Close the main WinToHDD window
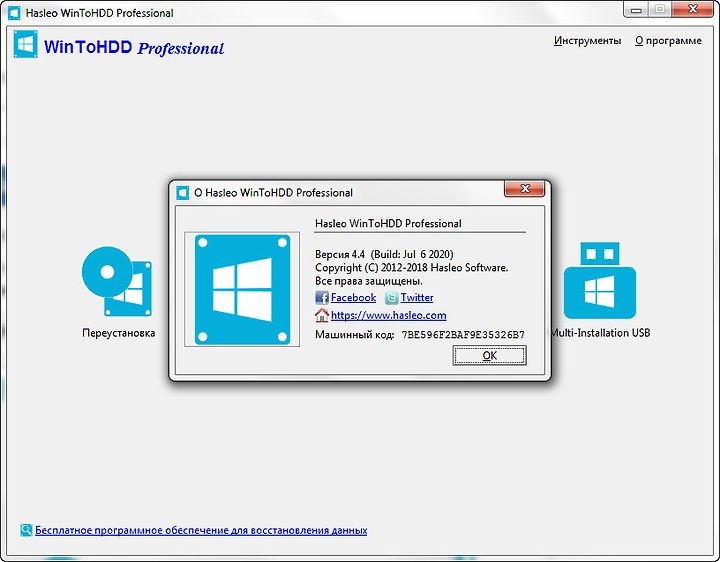Image resolution: width=720 pixels, height=562 pixels. click(x=693, y=10)
